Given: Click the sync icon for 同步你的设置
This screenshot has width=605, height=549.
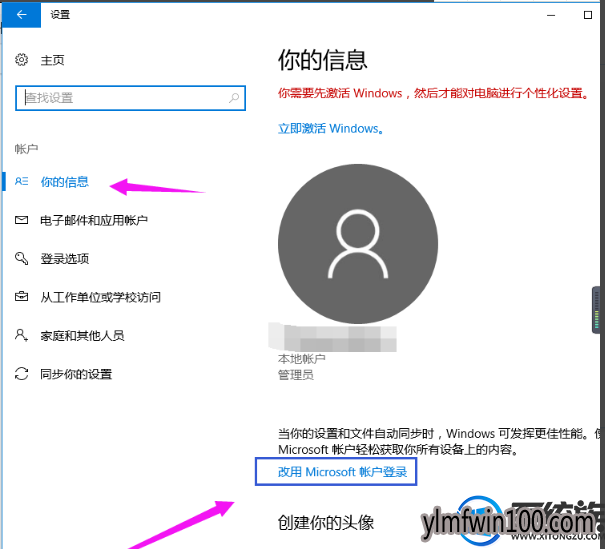Looking at the screenshot, I should (x=22, y=373).
